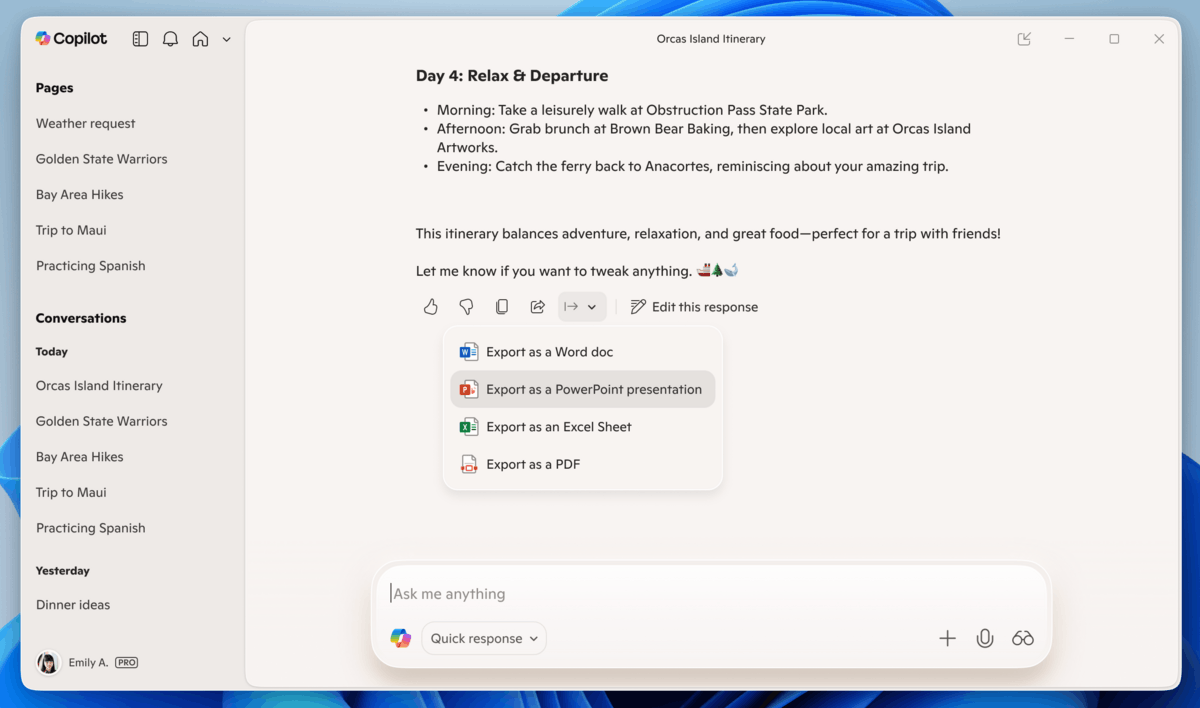
Task: Select Export as an Excel Sheet
Action: click(x=558, y=427)
